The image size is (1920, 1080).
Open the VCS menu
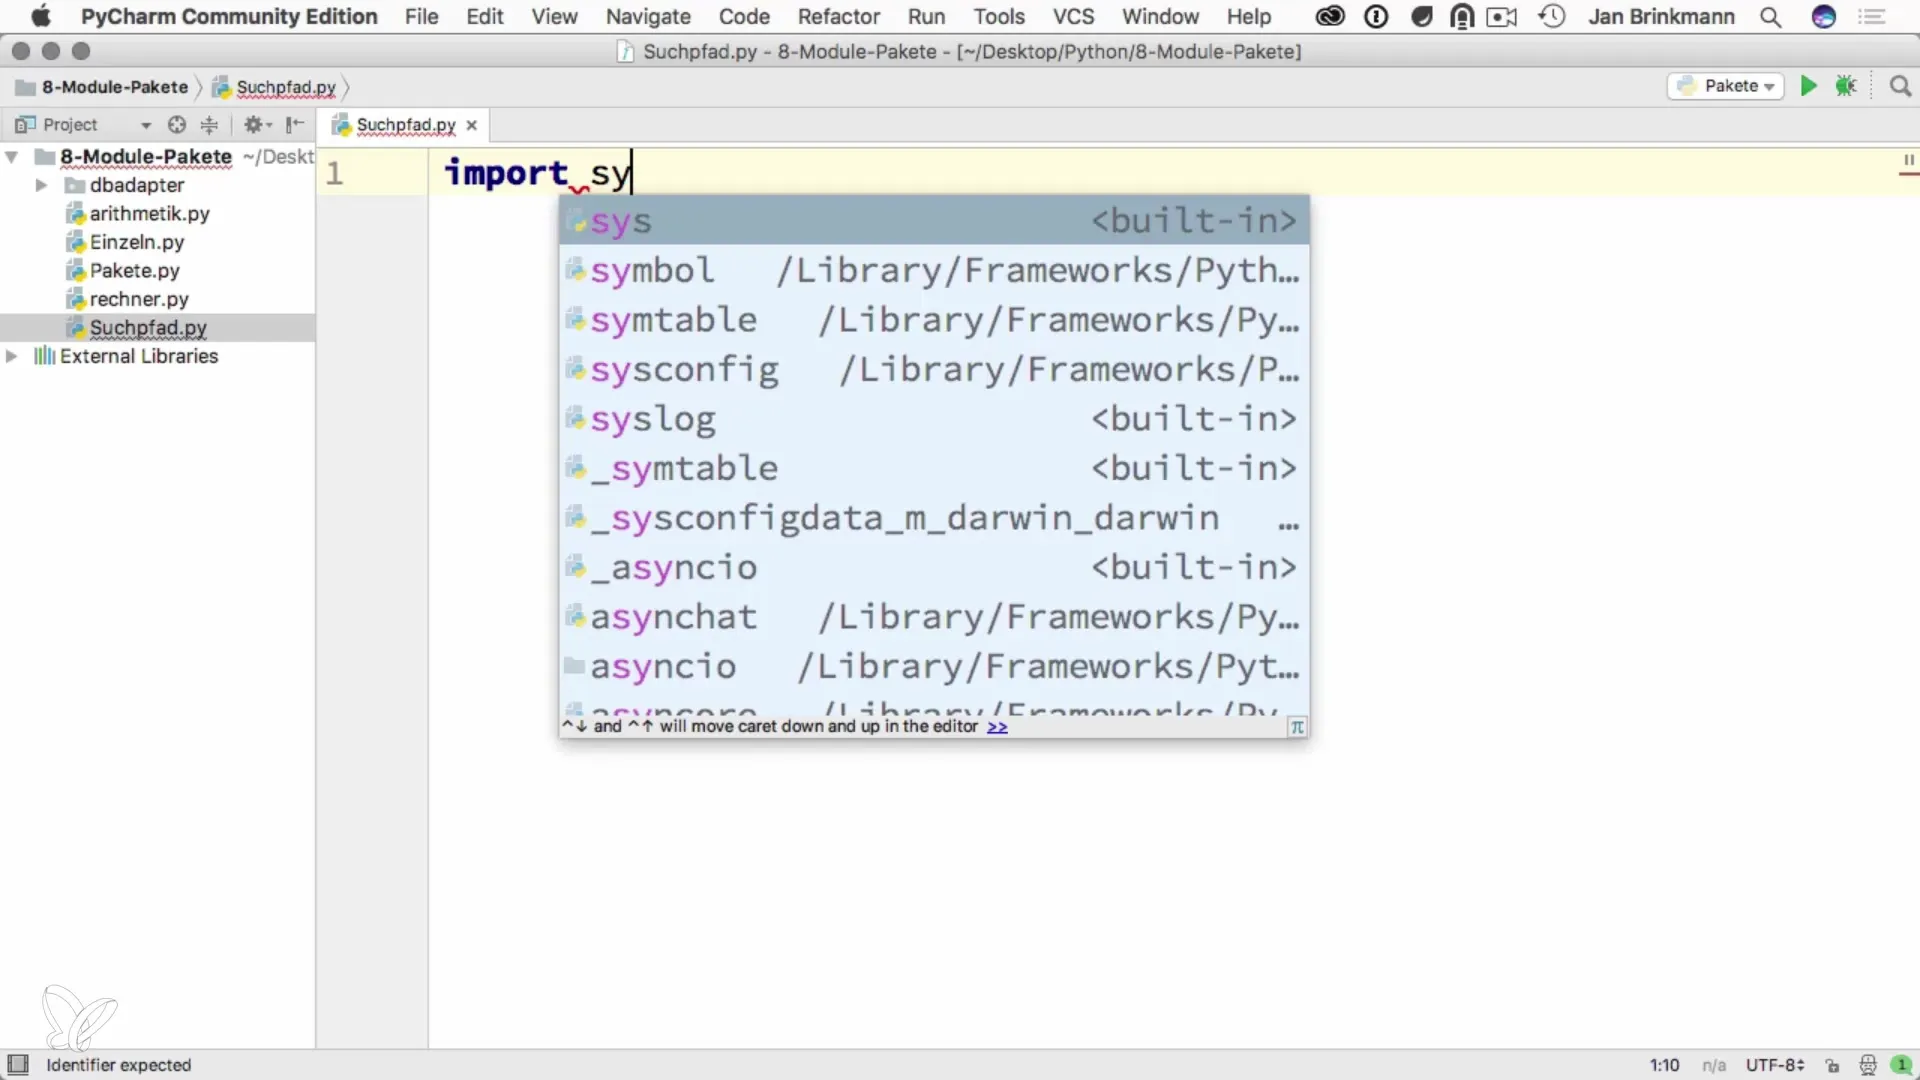coord(1074,17)
